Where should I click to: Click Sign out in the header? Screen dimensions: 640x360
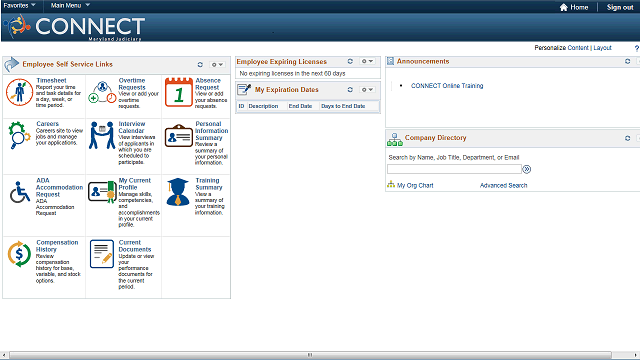pyautogui.click(x=620, y=7)
